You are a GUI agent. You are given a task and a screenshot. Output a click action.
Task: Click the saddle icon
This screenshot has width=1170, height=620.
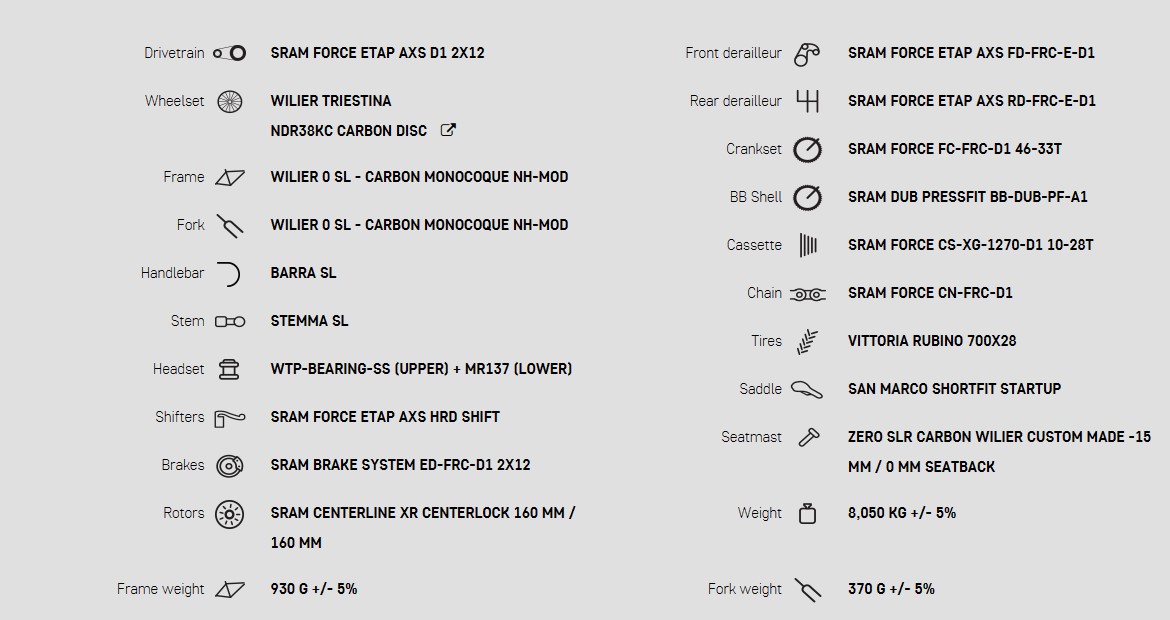[807, 389]
